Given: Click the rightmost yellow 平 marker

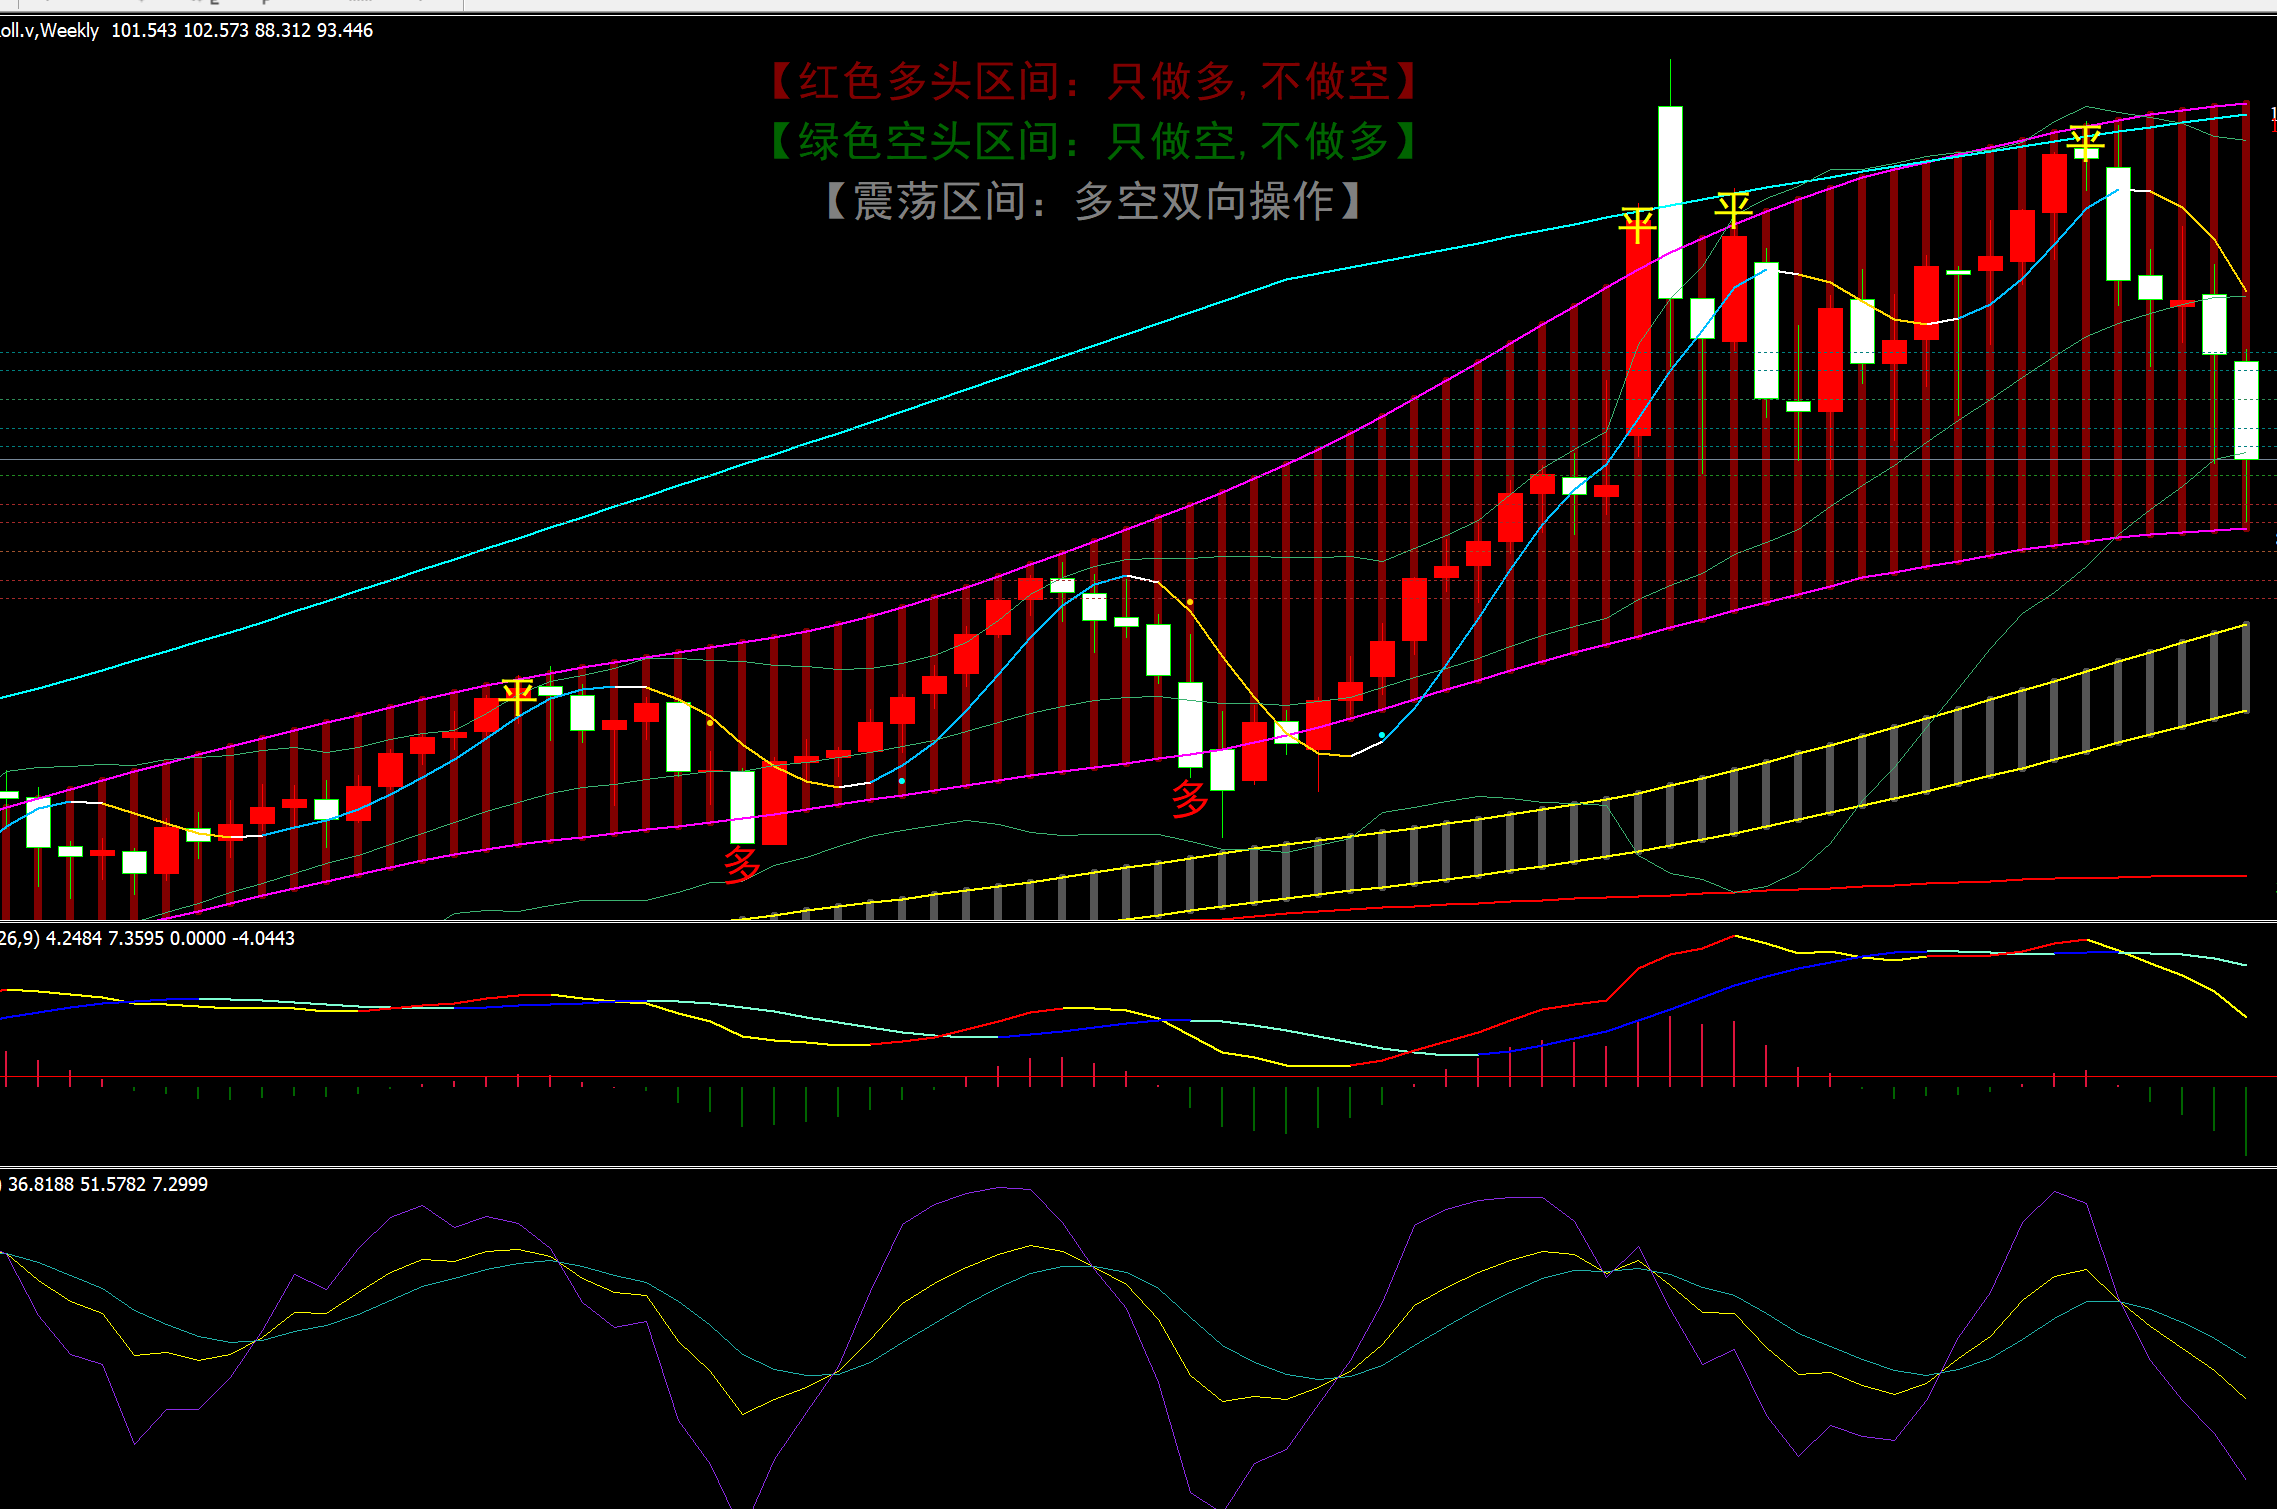Looking at the screenshot, I should click(2085, 141).
